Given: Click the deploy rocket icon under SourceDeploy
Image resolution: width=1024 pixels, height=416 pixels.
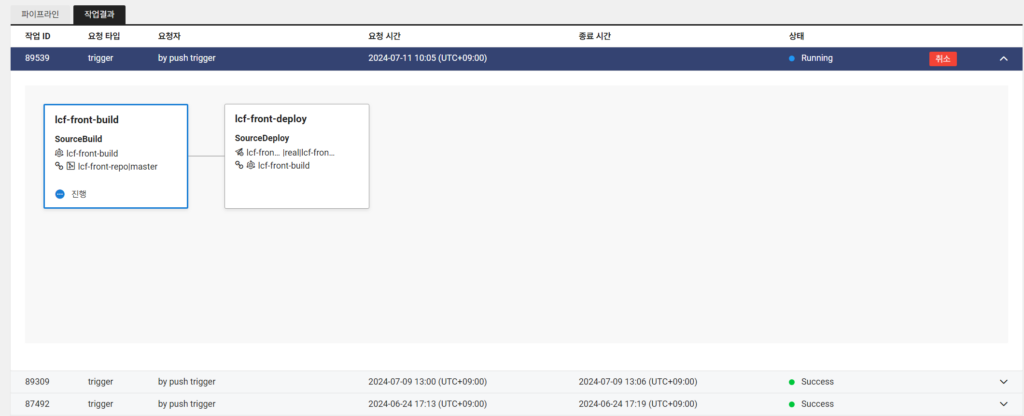Looking at the screenshot, I should pos(239,153).
